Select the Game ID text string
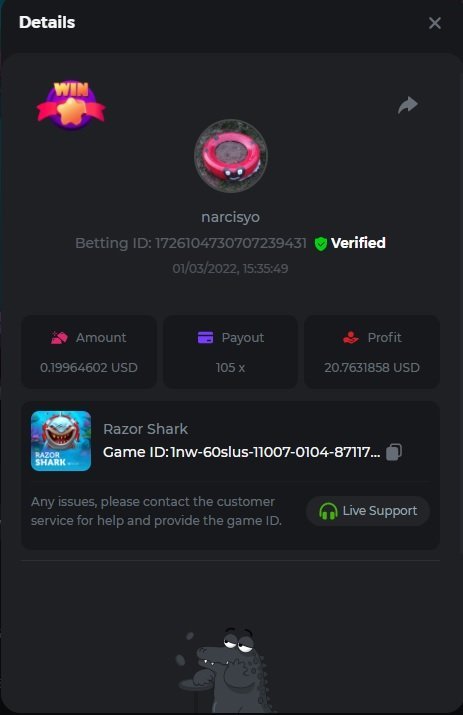 (x=242, y=452)
